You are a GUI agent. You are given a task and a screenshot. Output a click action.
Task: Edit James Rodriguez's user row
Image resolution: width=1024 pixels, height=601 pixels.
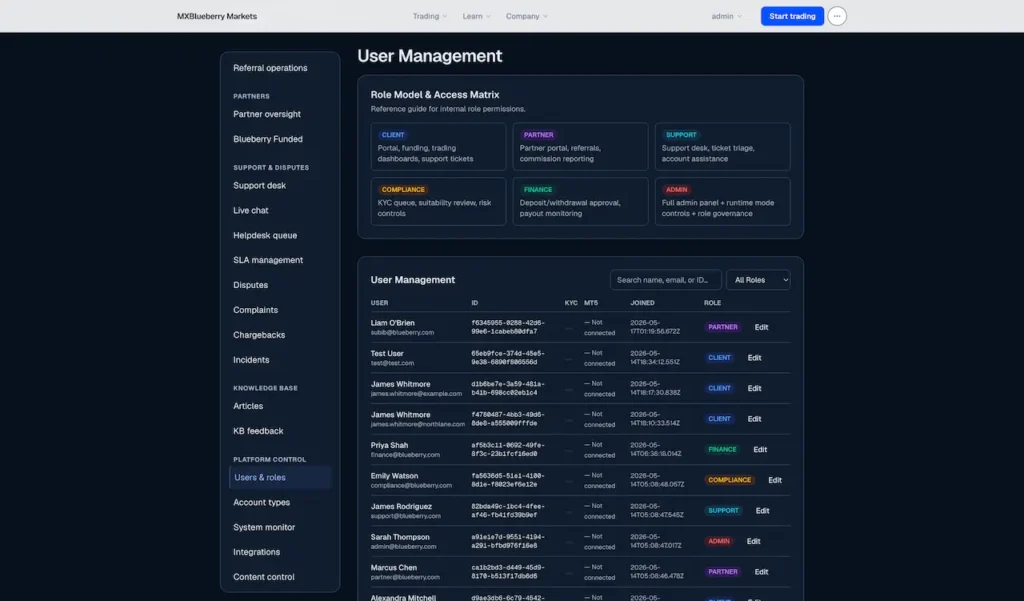tap(762, 511)
